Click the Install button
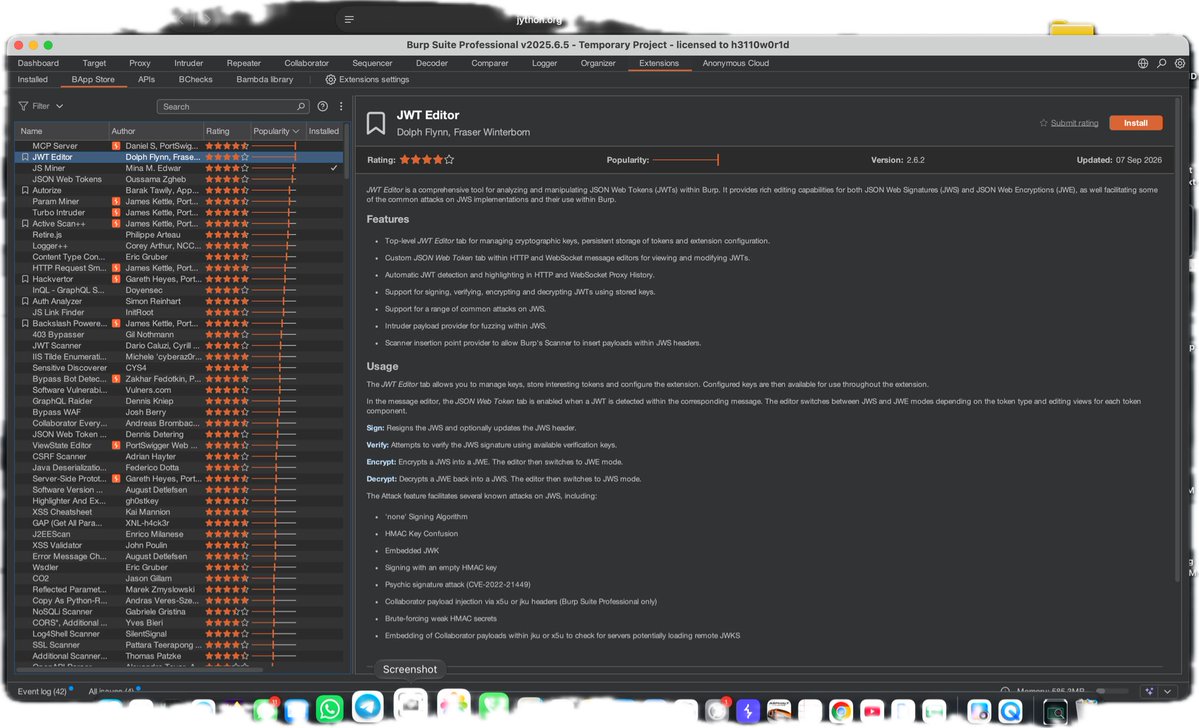The height and width of the screenshot is (728, 1199). (1136, 122)
